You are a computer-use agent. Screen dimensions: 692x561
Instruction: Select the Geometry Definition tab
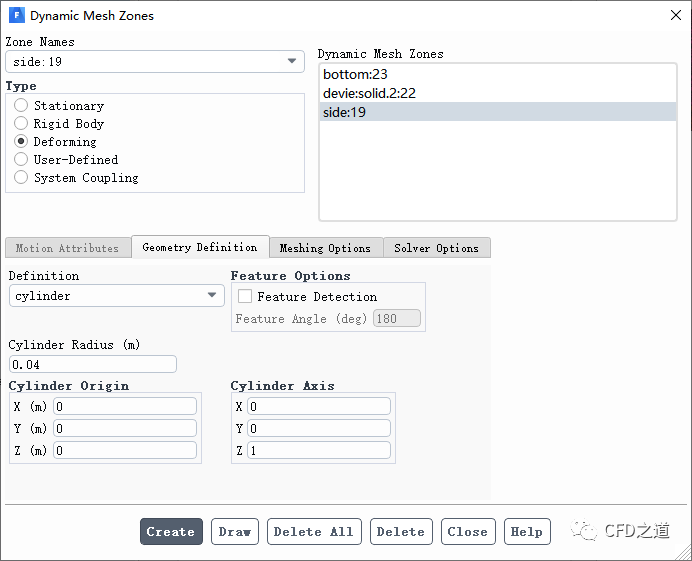click(x=199, y=247)
